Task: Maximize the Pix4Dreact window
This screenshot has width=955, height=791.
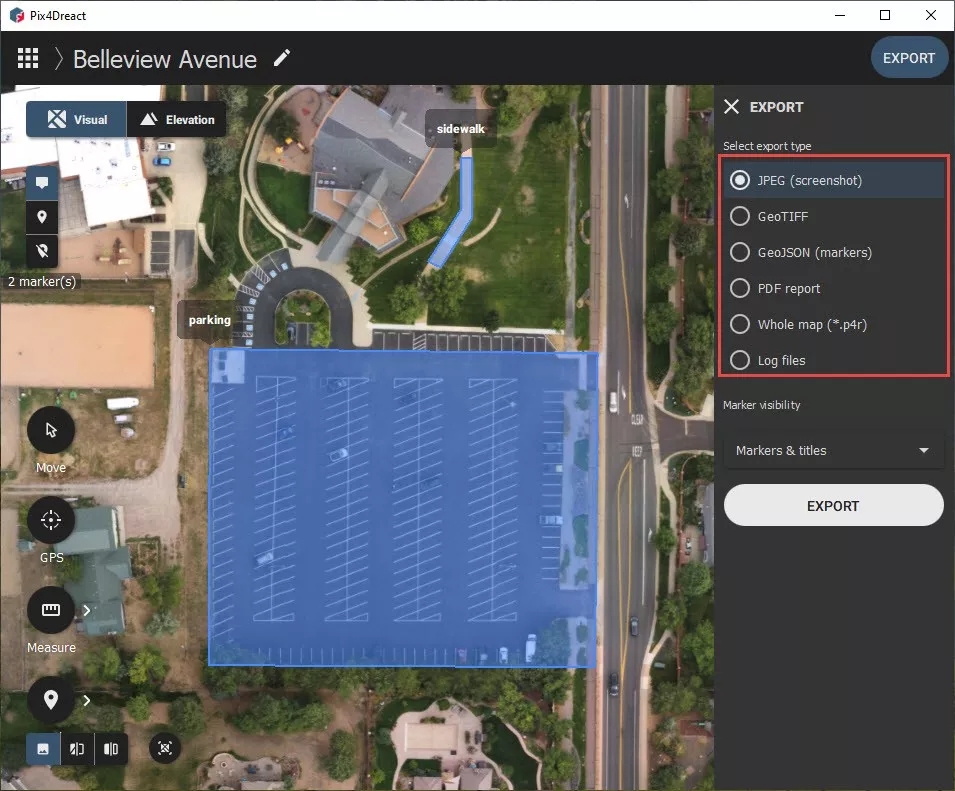Action: 885,15
